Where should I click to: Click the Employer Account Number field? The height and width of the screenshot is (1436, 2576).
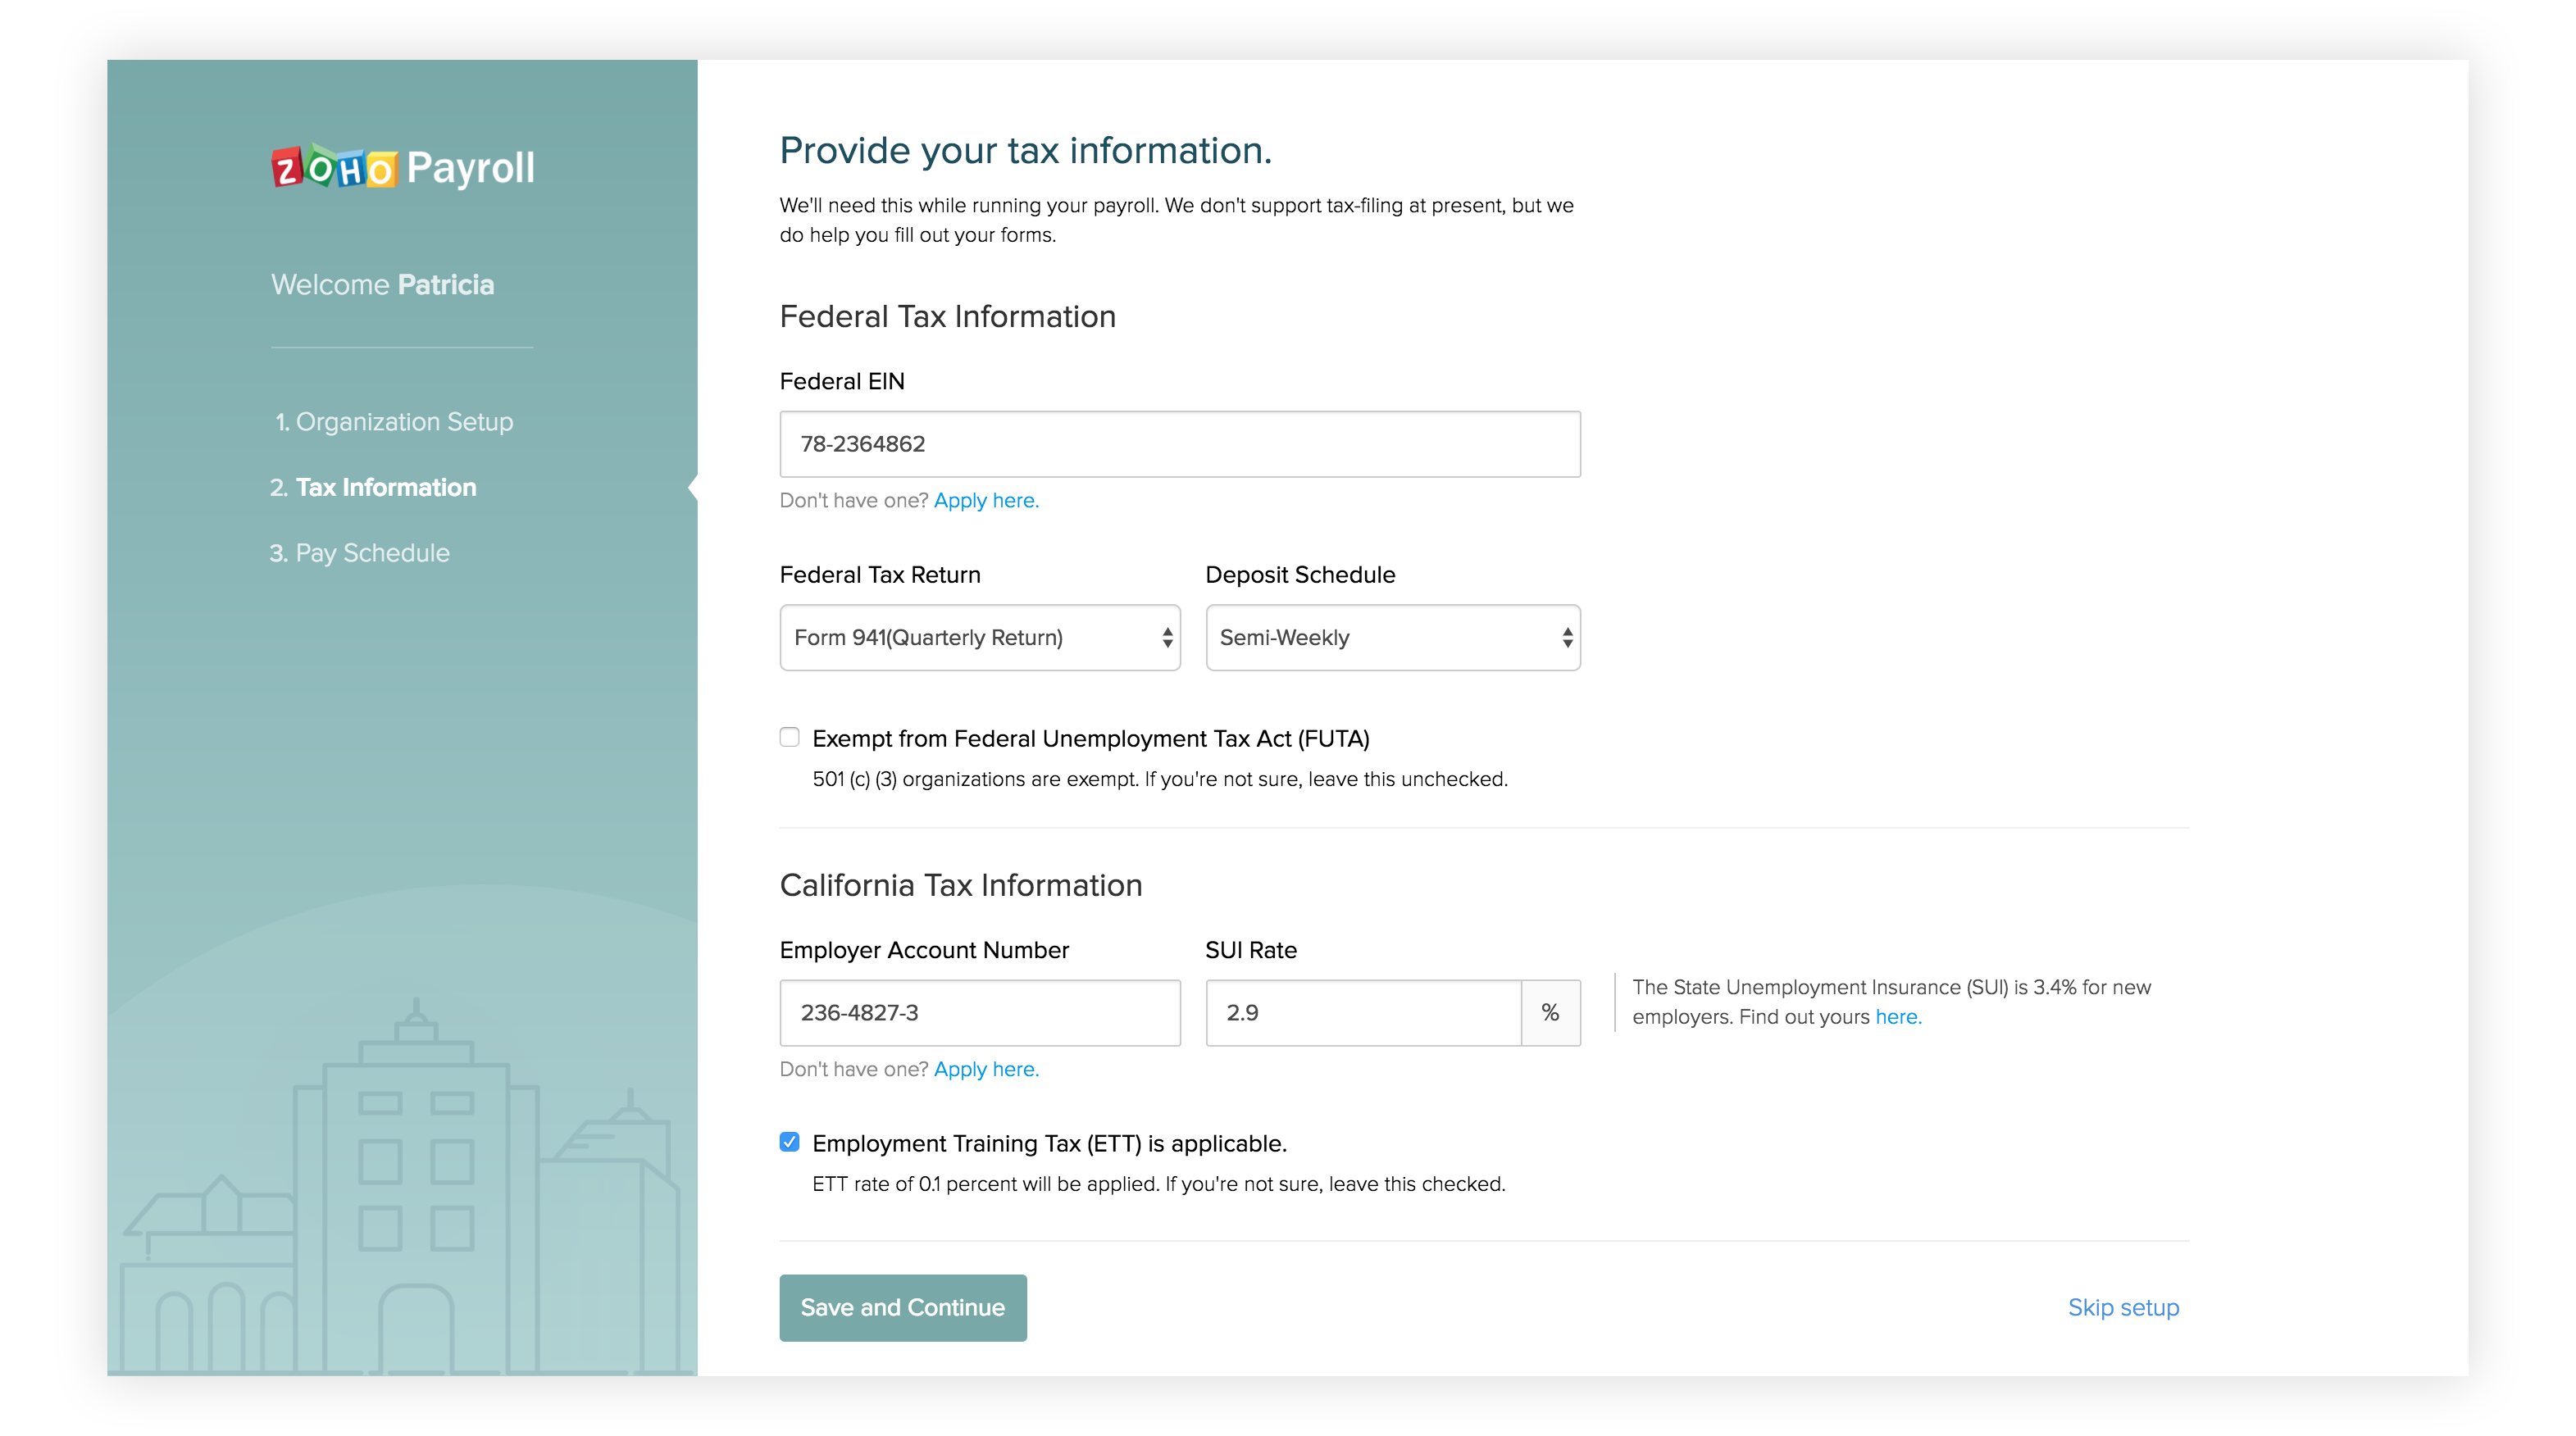[979, 1012]
